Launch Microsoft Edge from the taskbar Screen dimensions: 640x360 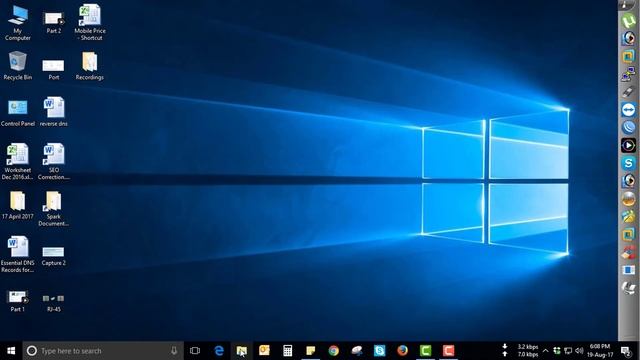pos(219,351)
